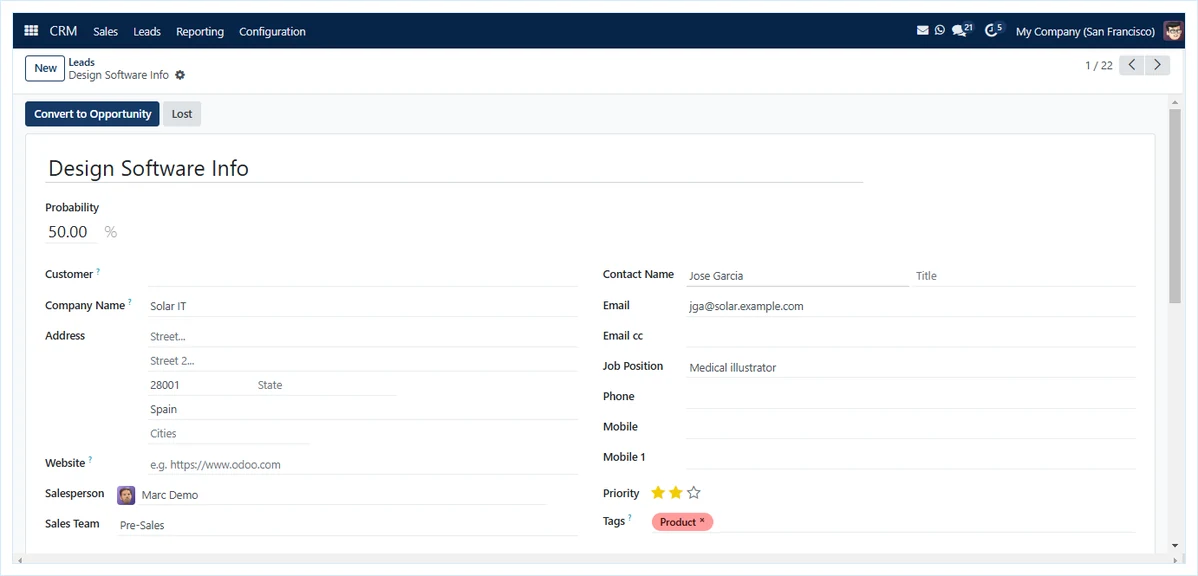Go to the previous record arrow

click(1132, 65)
